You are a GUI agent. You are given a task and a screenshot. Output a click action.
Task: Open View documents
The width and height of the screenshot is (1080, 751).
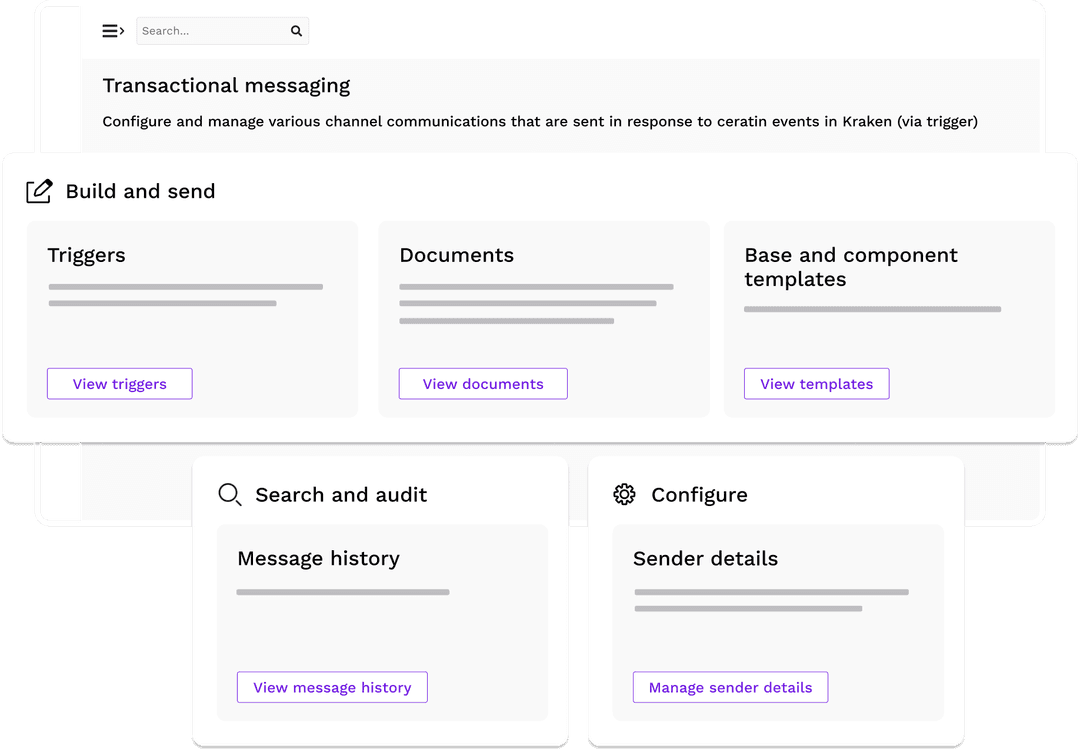(x=483, y=384)
